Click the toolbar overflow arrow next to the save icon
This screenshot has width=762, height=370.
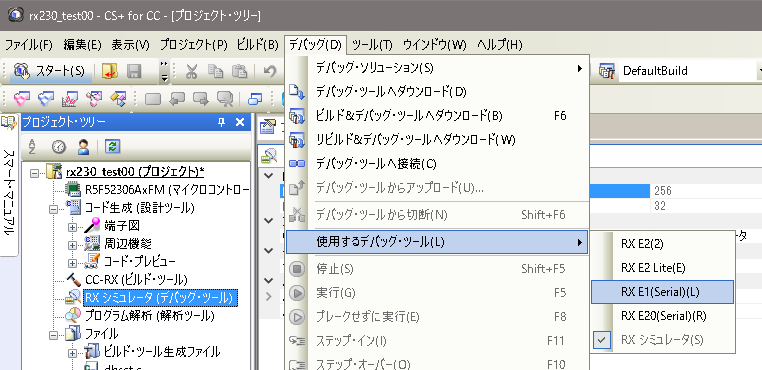(164, 71)
